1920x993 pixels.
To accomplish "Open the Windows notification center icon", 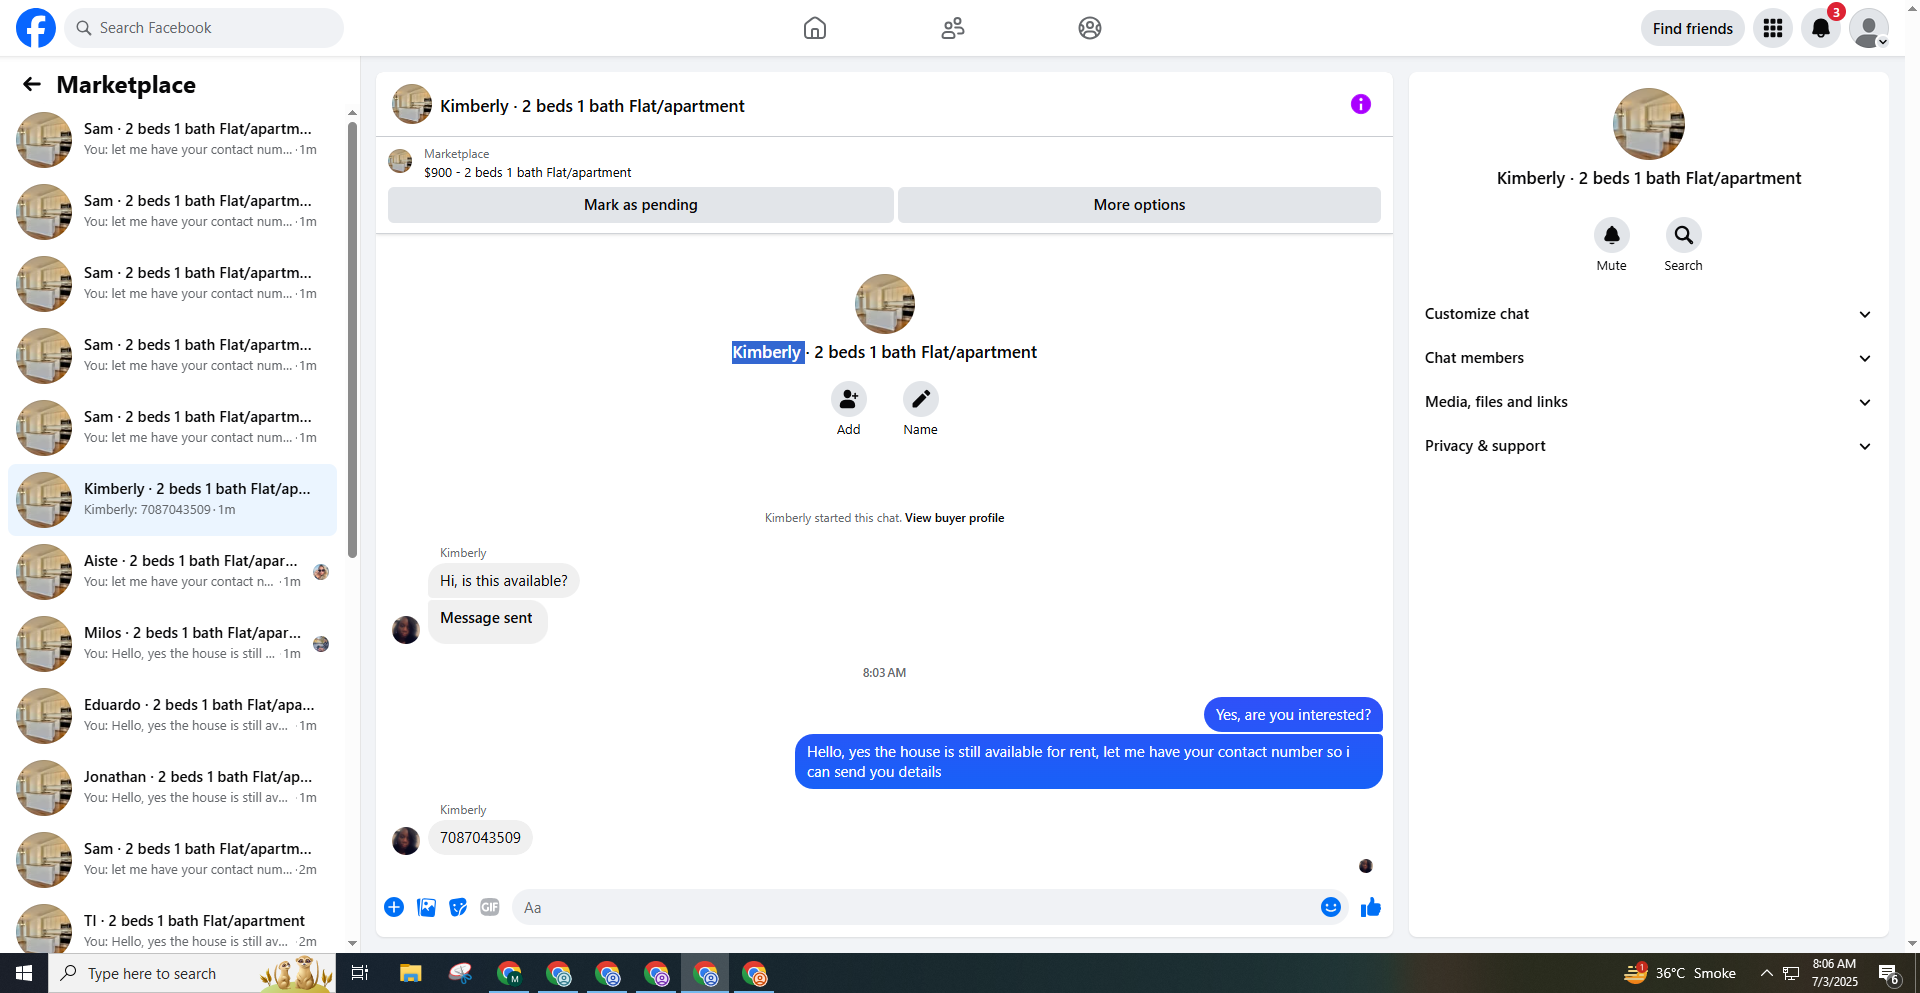I will click(x=1889, y=973).
